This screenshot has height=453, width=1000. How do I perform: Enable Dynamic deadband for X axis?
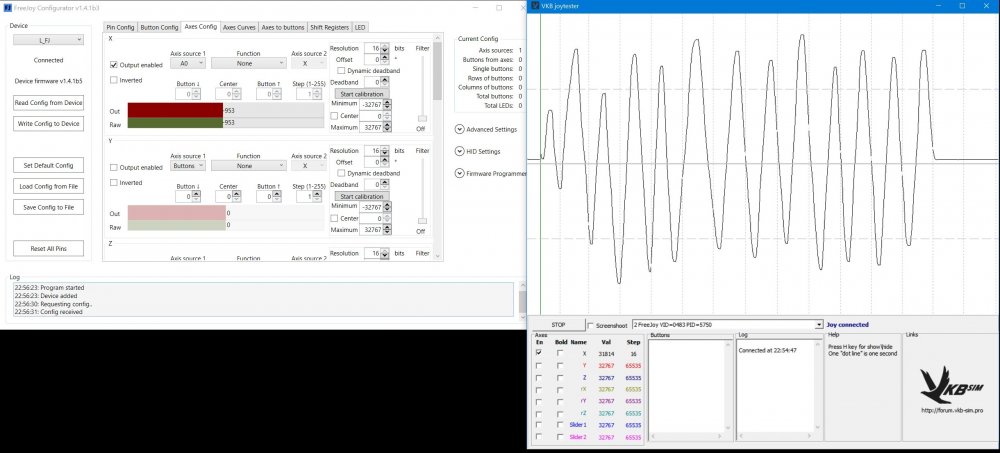341,70
